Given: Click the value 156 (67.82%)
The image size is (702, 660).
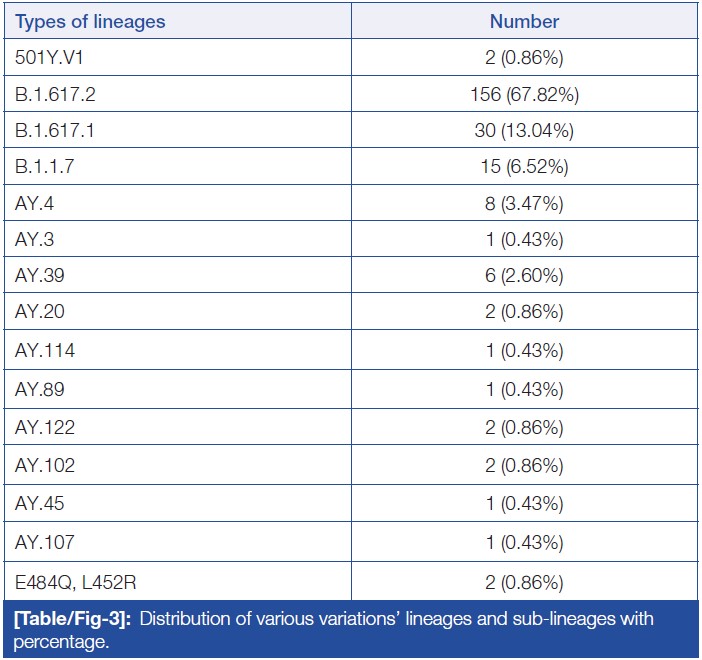Looking at the screenshot, I should tap(524, 96).
